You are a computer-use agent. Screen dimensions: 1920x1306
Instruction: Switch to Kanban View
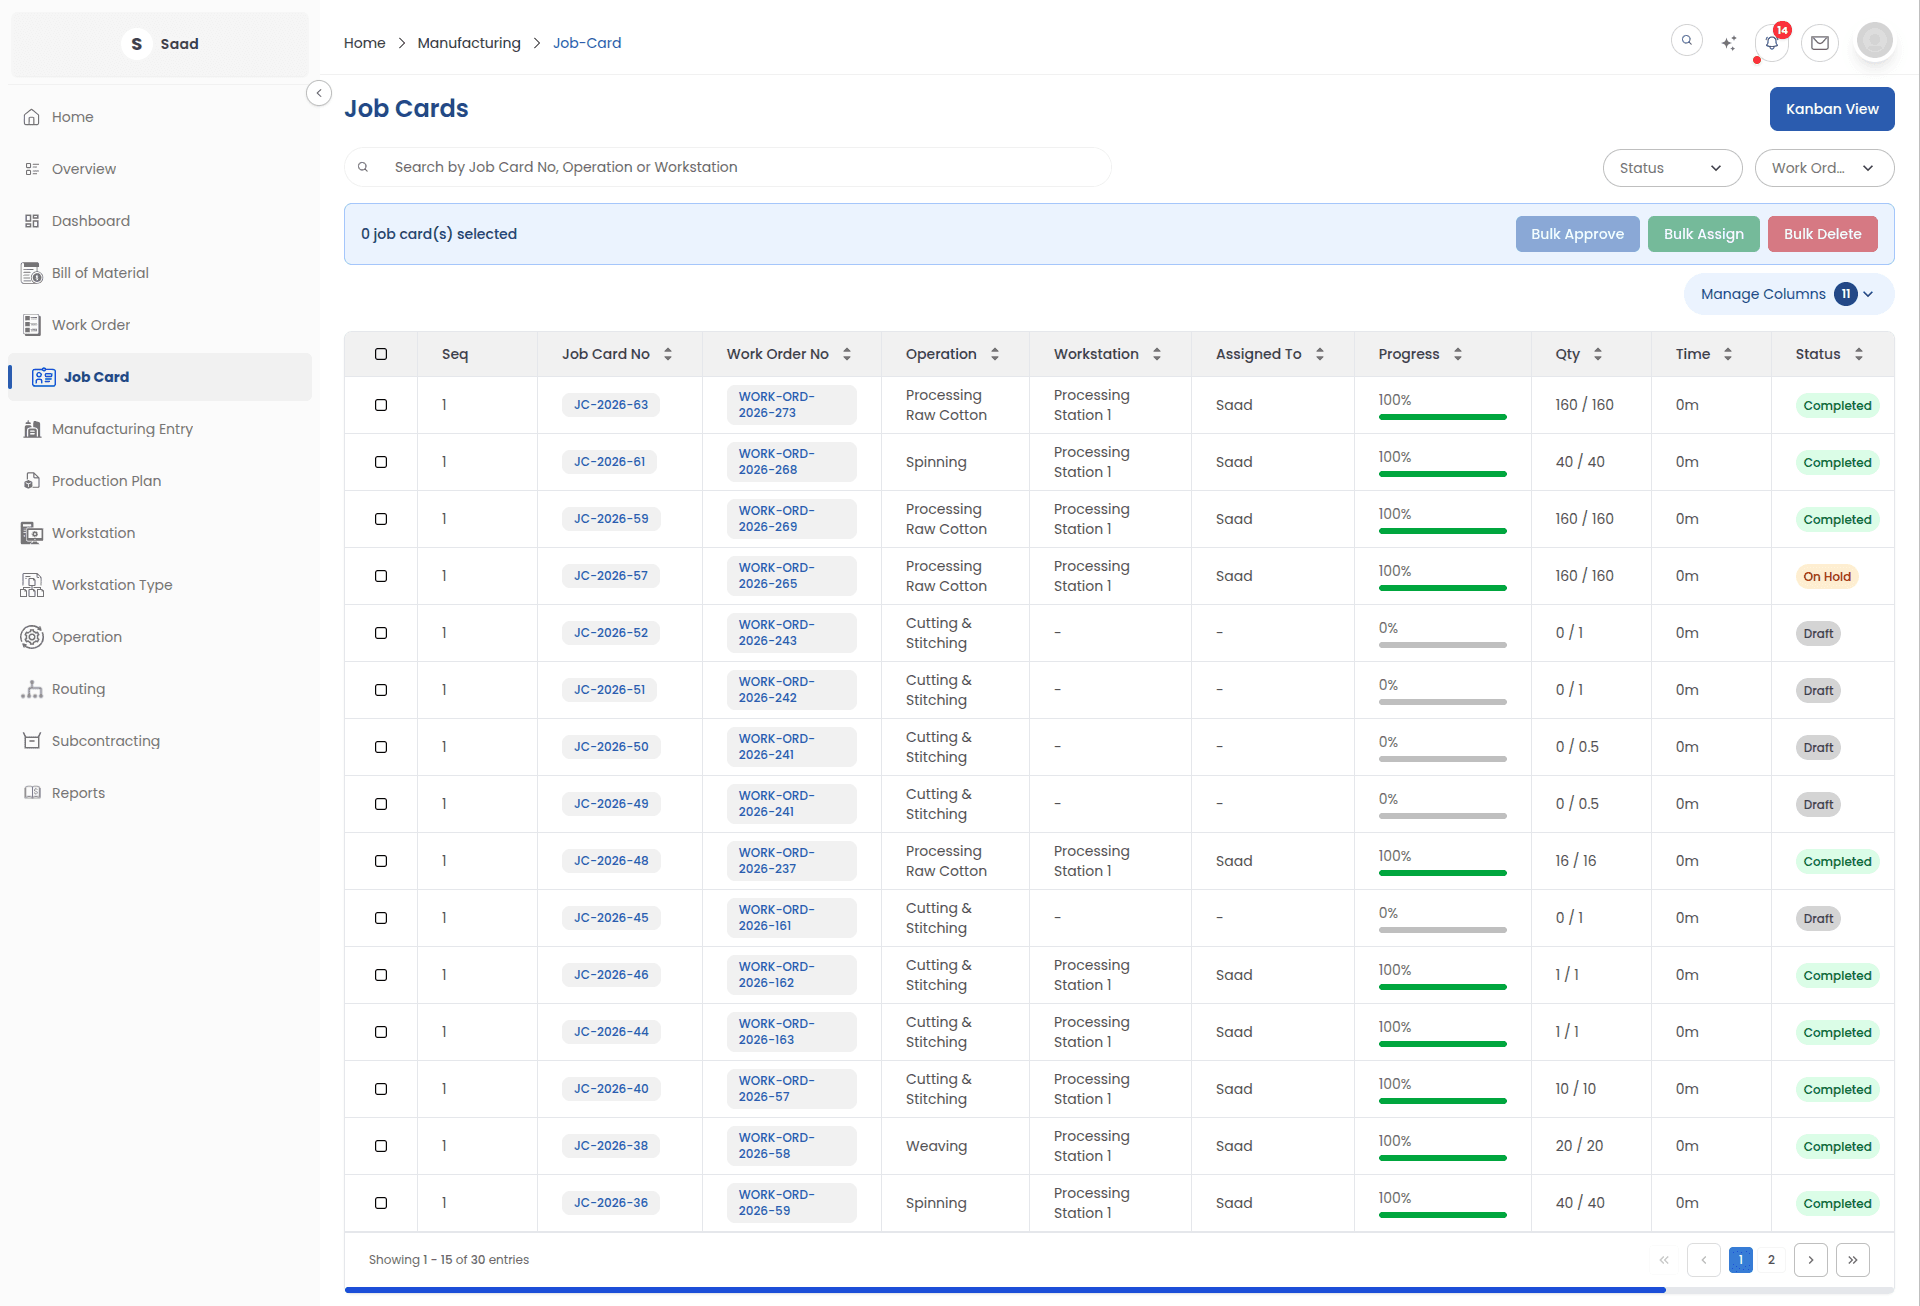pos(1832,108)
